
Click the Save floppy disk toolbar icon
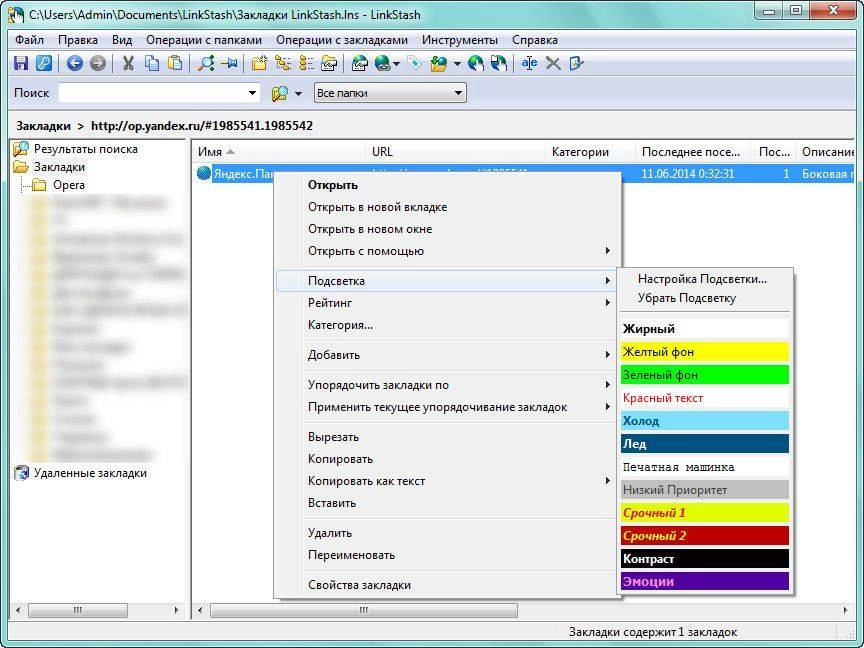[20, 63]
